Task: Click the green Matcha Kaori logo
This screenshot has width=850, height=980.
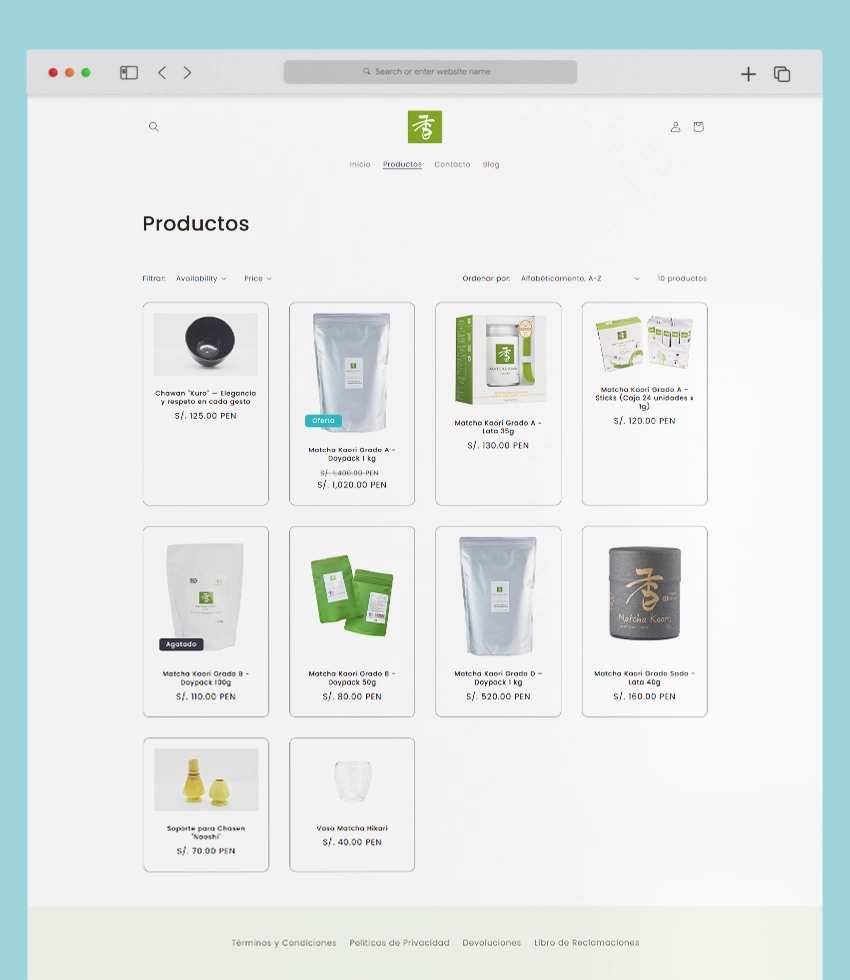Action: click(x=425, y=127)
